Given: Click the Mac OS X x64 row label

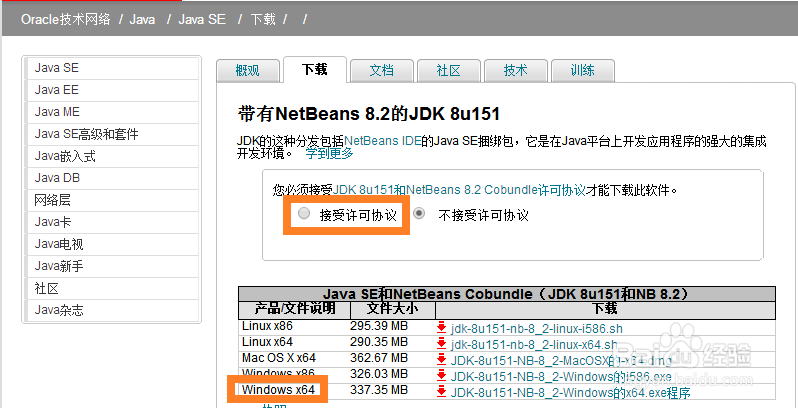Looking at the screenshot, I should point(278,358).
